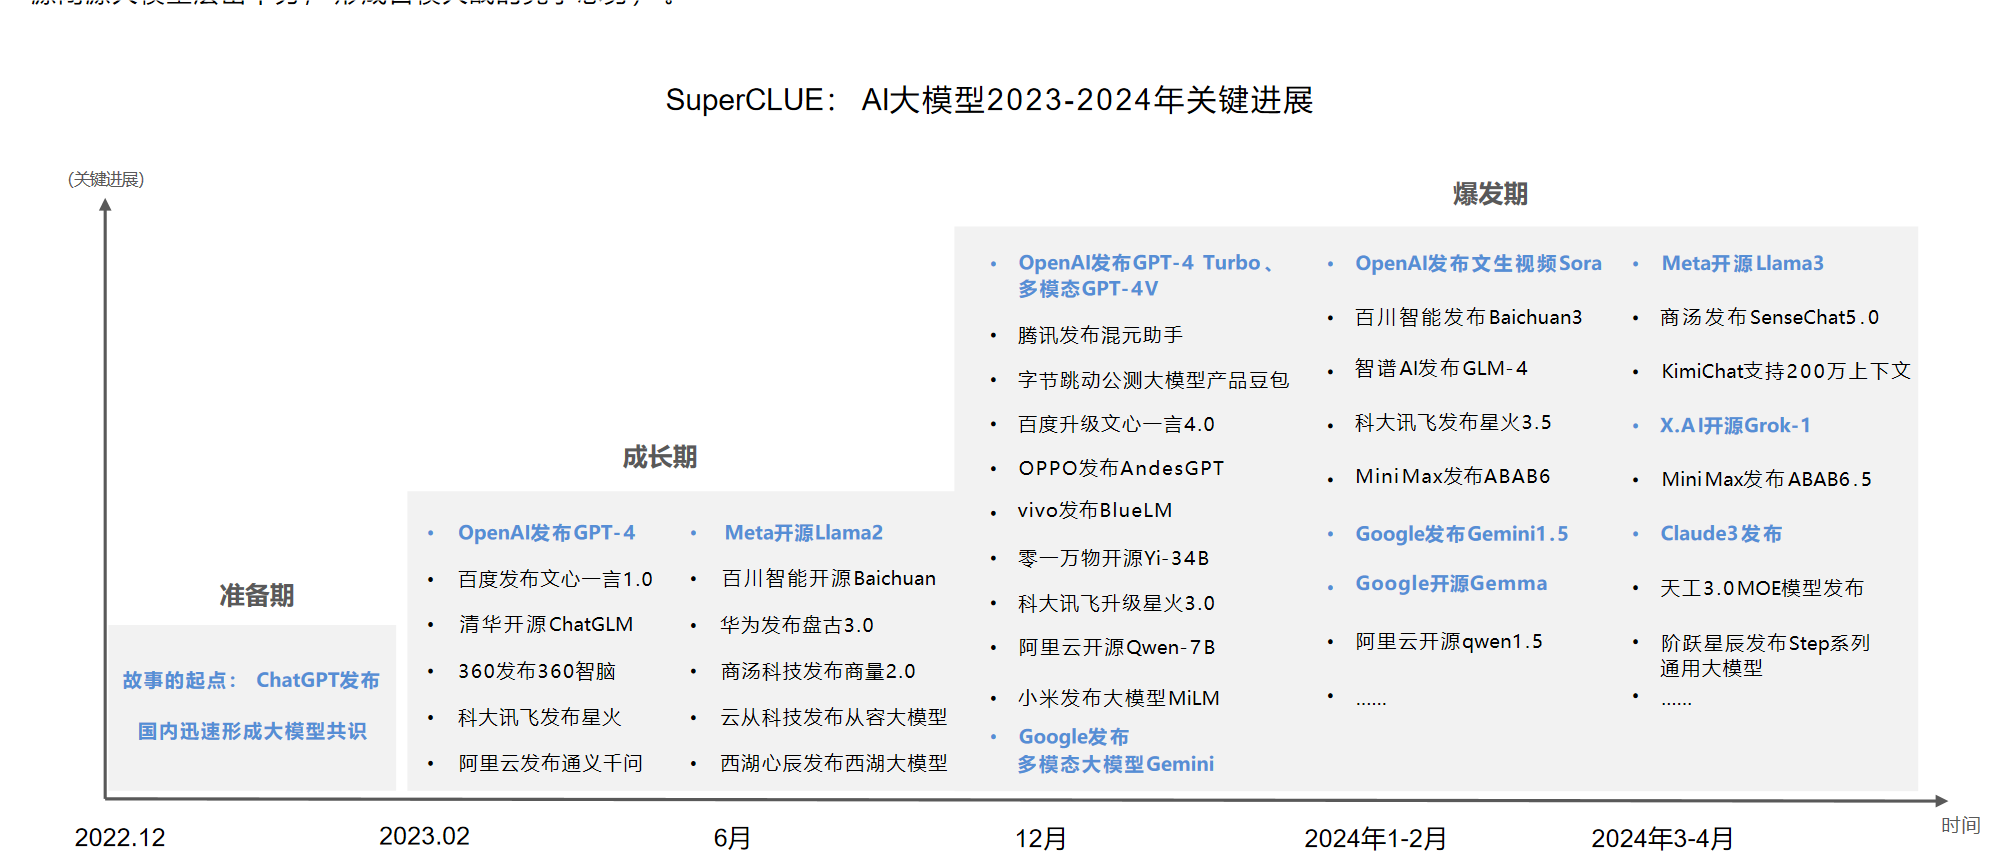
Task: Click 'OpenAI发布文生视频Sora' entry
Action: (1478, 263)
